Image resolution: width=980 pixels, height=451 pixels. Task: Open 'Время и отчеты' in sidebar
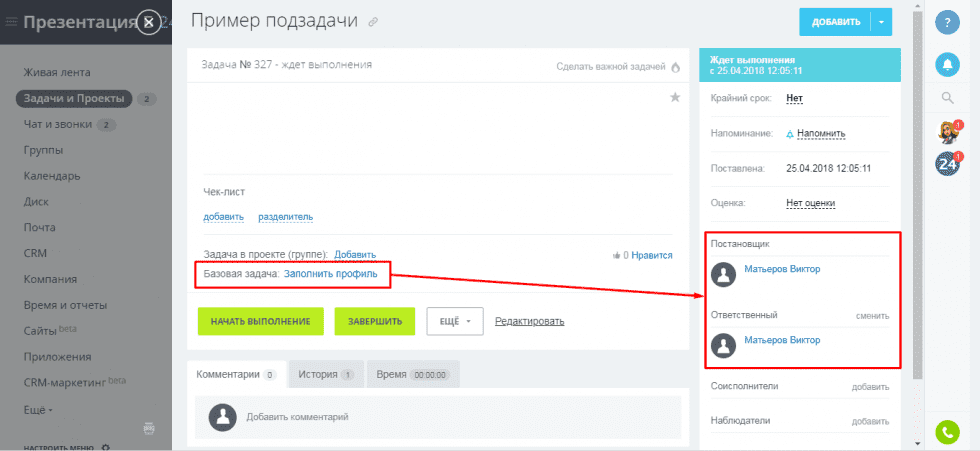tap(66, 305)
